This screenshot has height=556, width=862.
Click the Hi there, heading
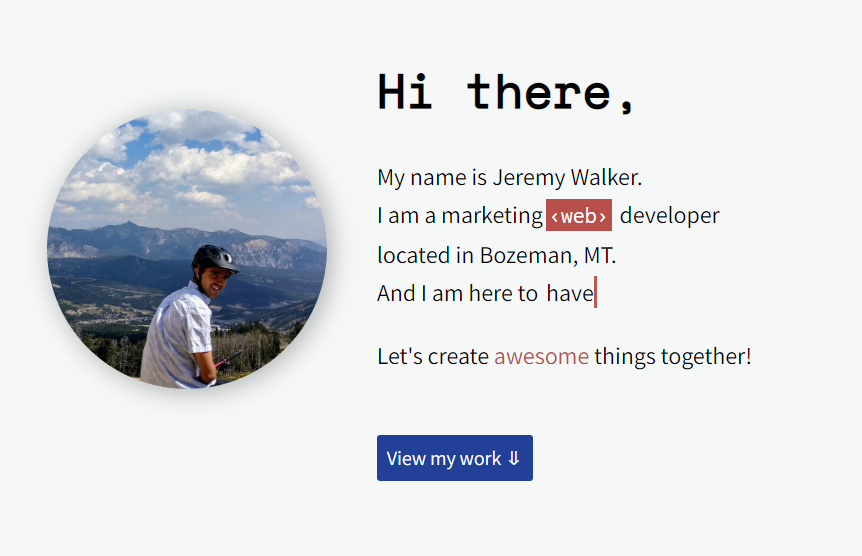tap(506, 92)
